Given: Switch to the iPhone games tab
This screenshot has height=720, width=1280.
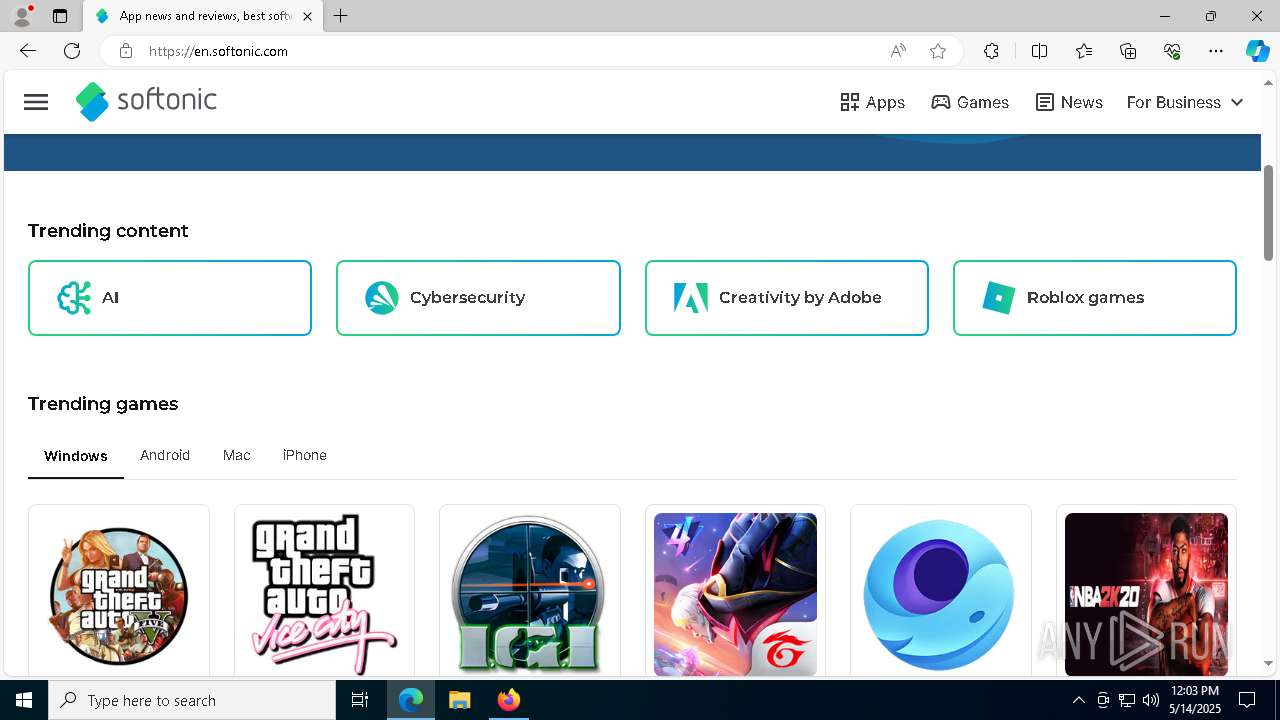Looking at the screenshot, I should 305,455.
